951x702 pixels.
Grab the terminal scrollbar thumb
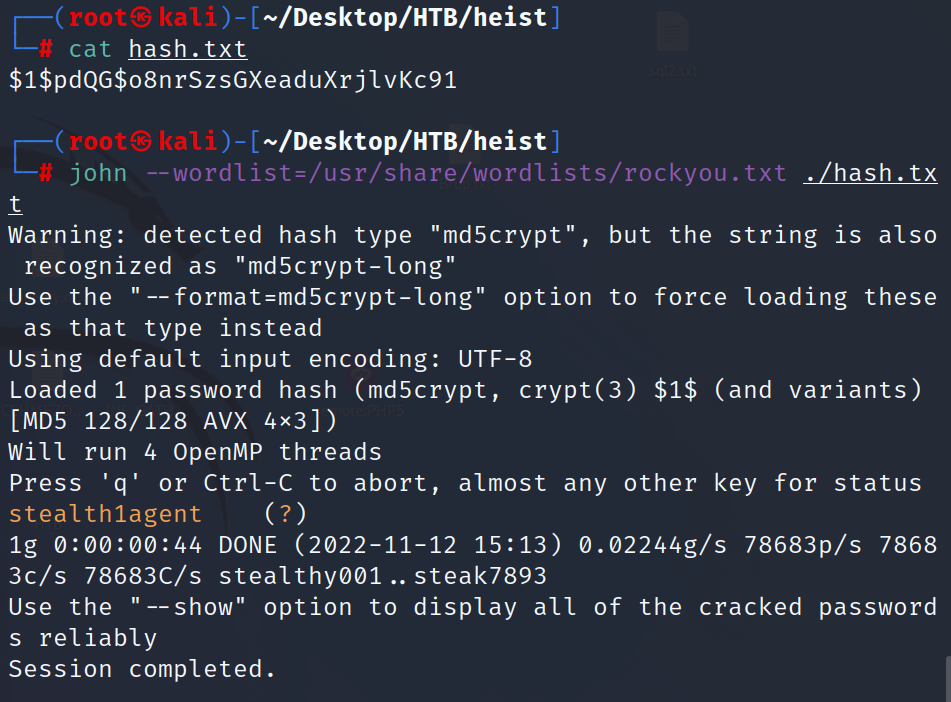[x=945, y=678]
